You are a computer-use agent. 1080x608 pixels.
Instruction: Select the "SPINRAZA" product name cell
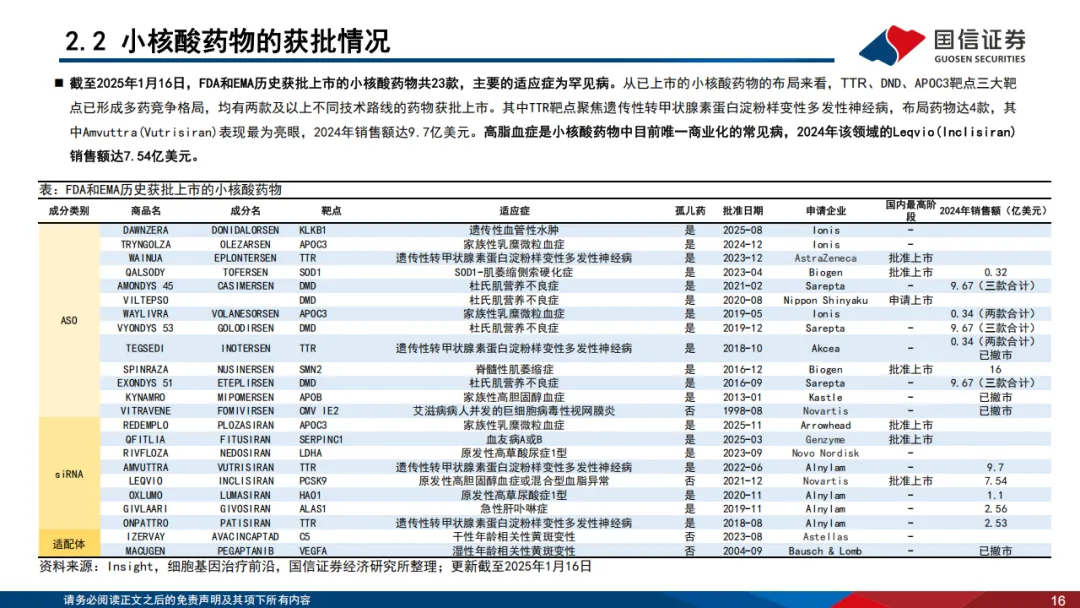(145, 370)
